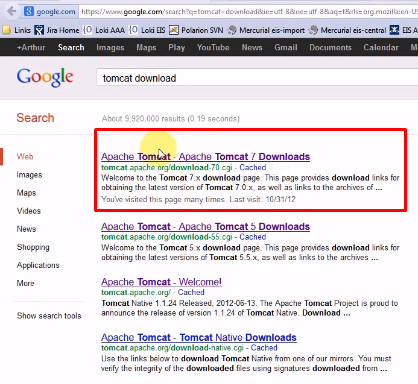Open the Polarion SVN bookmark
This screenshot has height=384, width=418.
(196, 30)
